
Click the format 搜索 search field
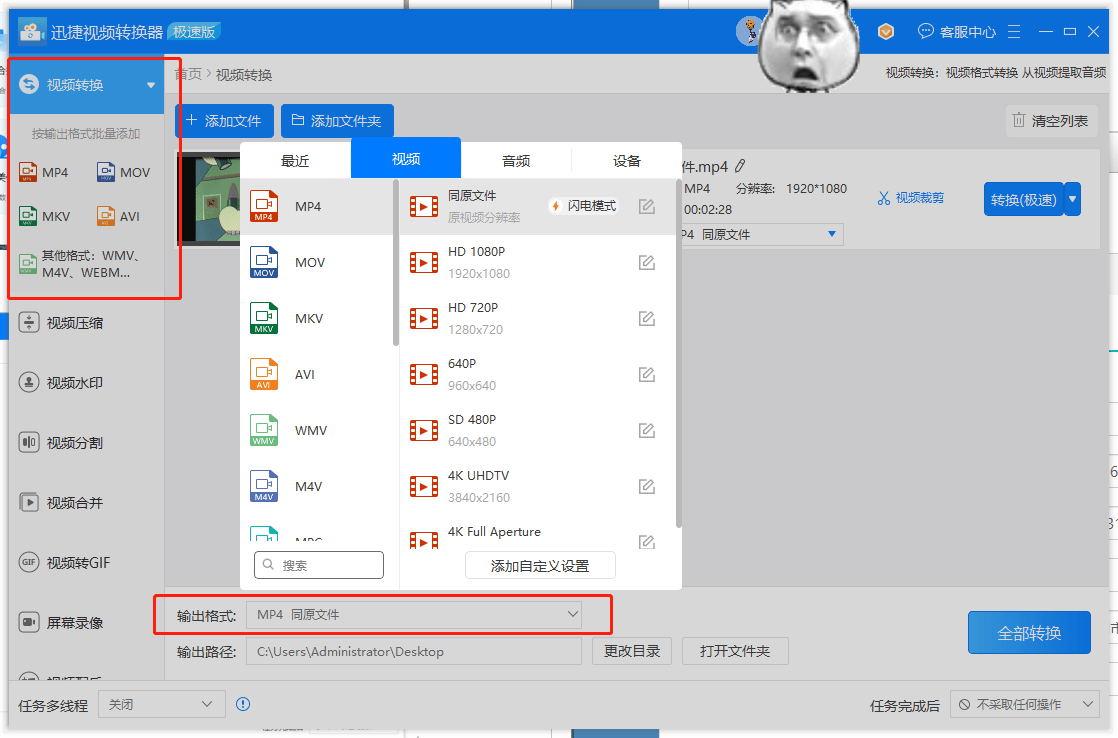[x=319, y=565]
